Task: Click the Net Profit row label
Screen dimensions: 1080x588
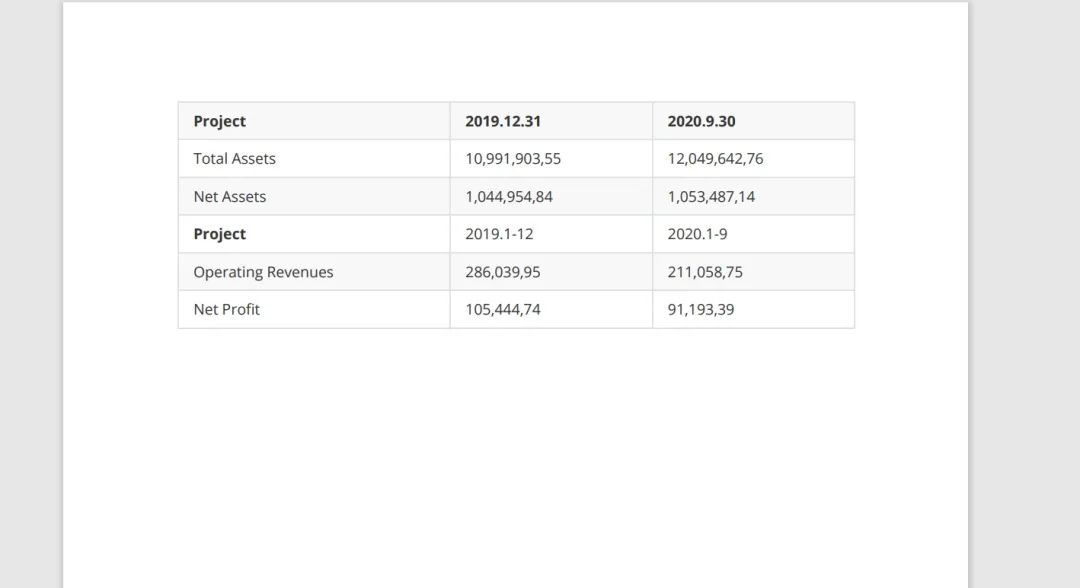Action: (x=226, y=310)
